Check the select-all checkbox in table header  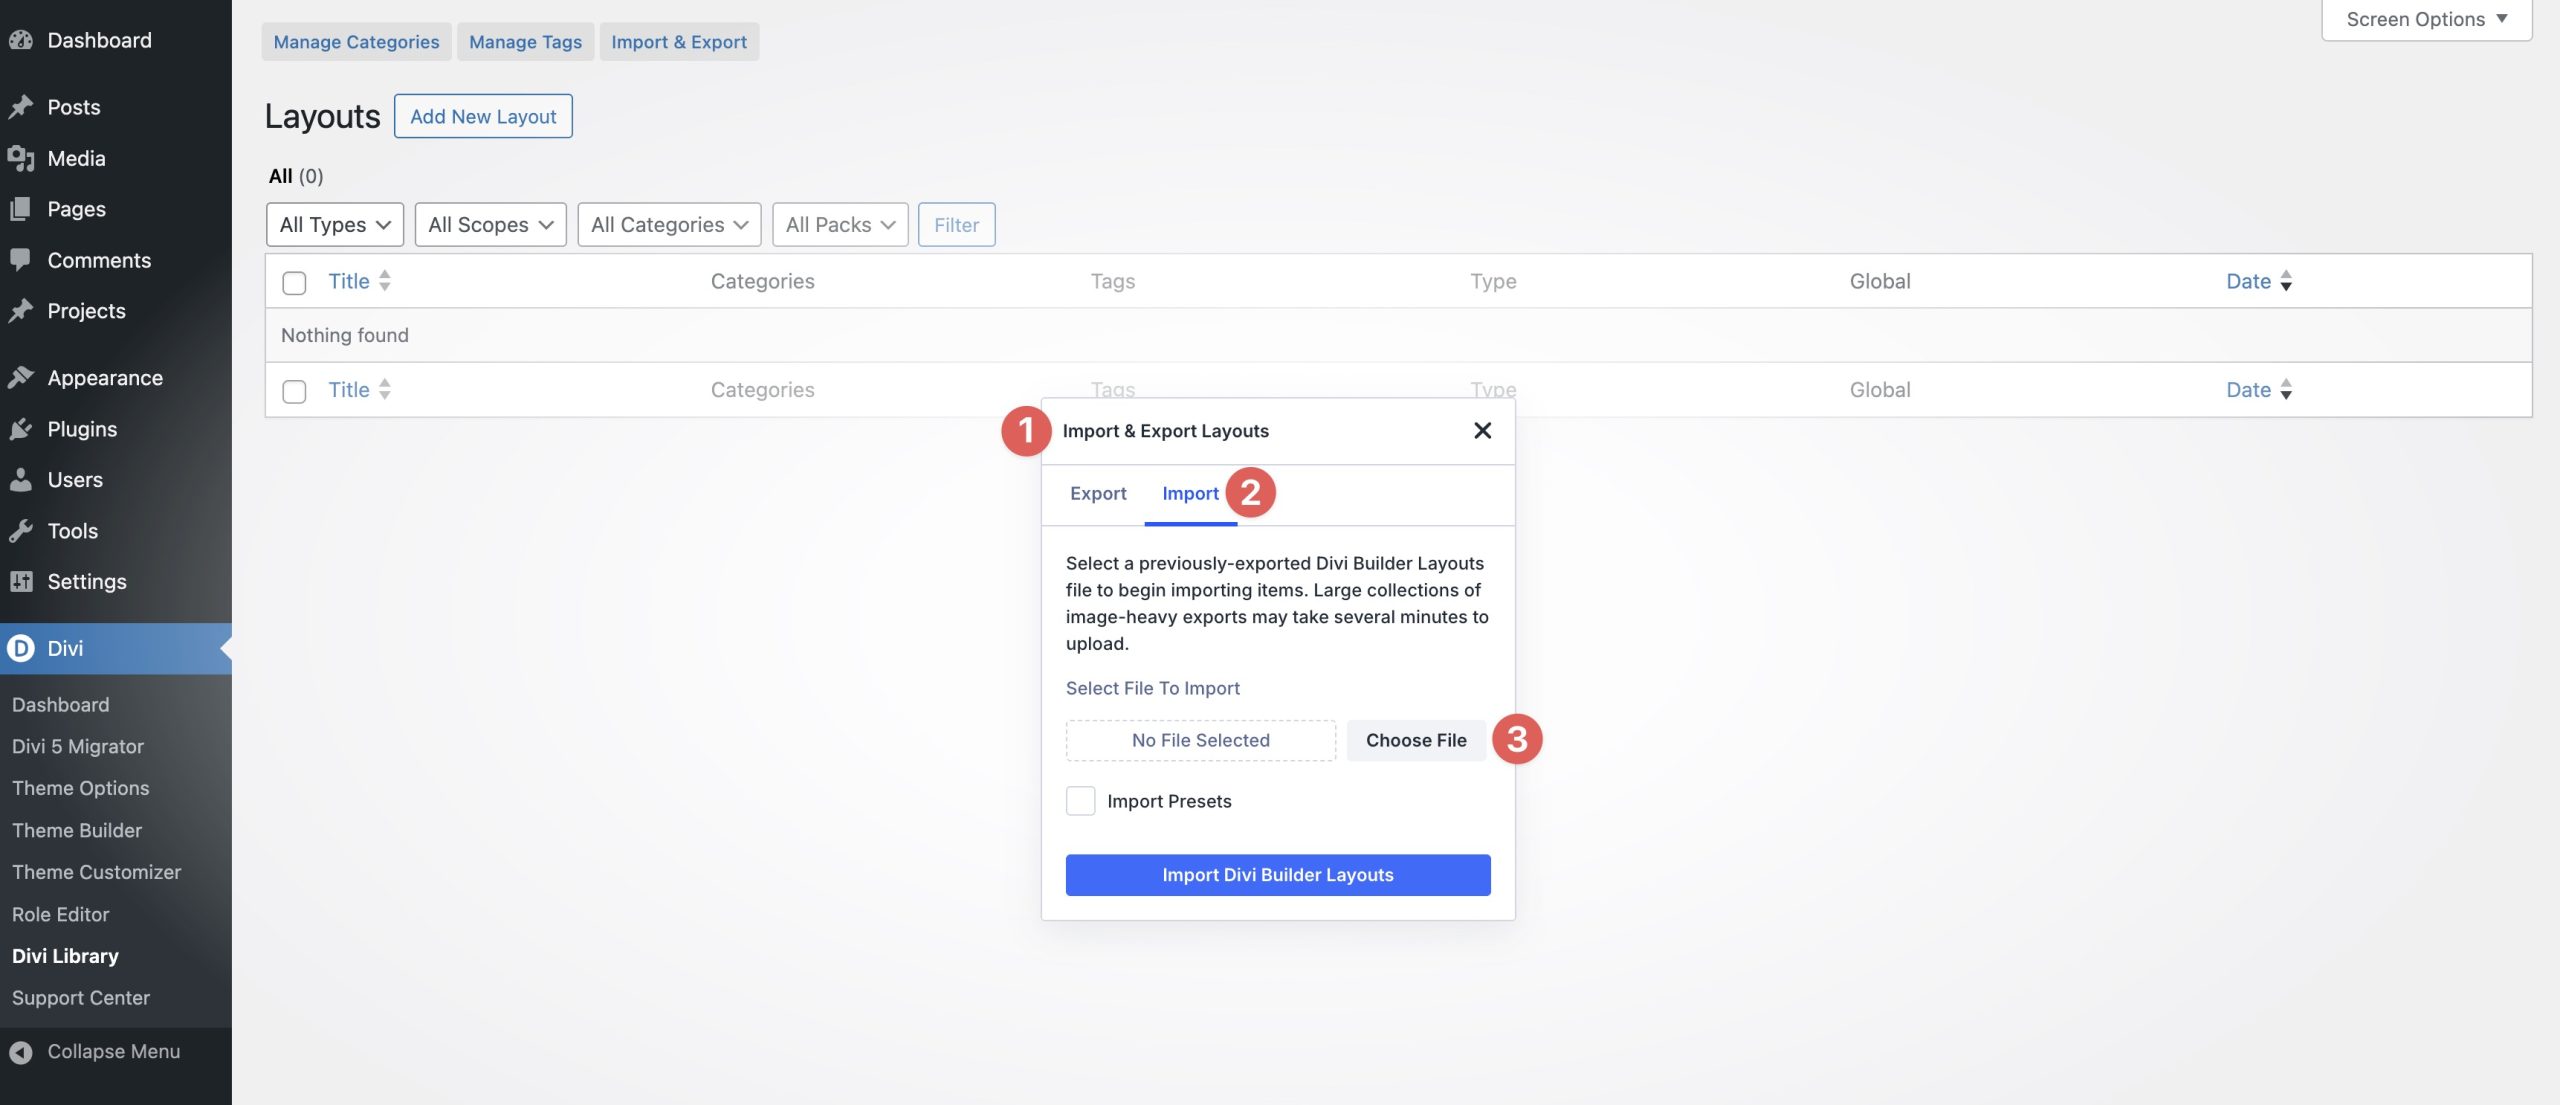pos(293,283)
